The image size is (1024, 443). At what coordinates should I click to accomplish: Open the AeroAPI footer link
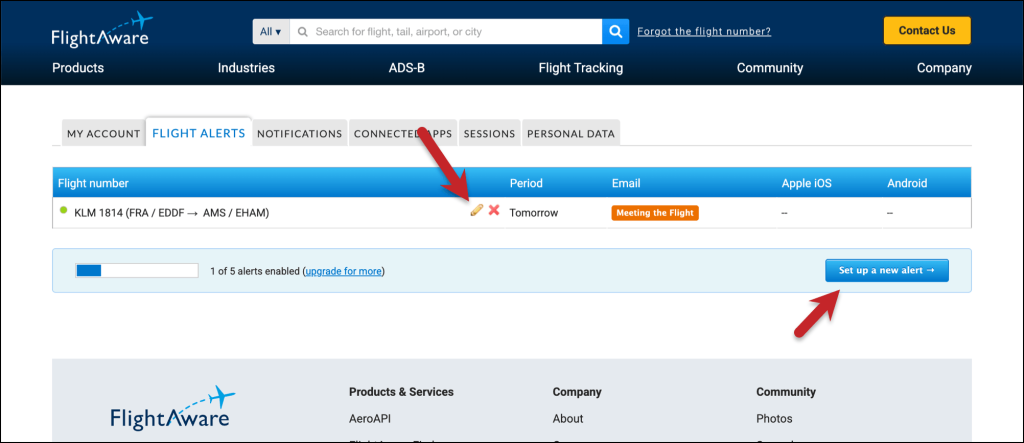[370, 419]
